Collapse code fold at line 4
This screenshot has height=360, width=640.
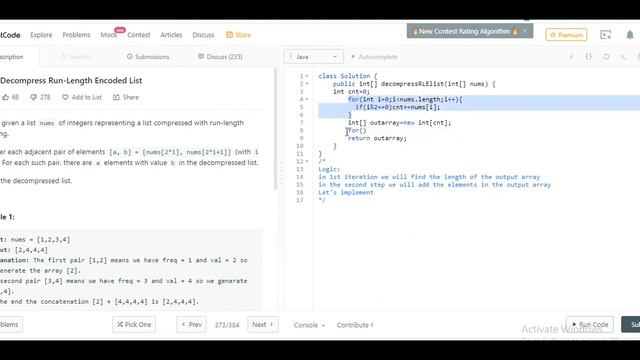(x=307, y=100)
